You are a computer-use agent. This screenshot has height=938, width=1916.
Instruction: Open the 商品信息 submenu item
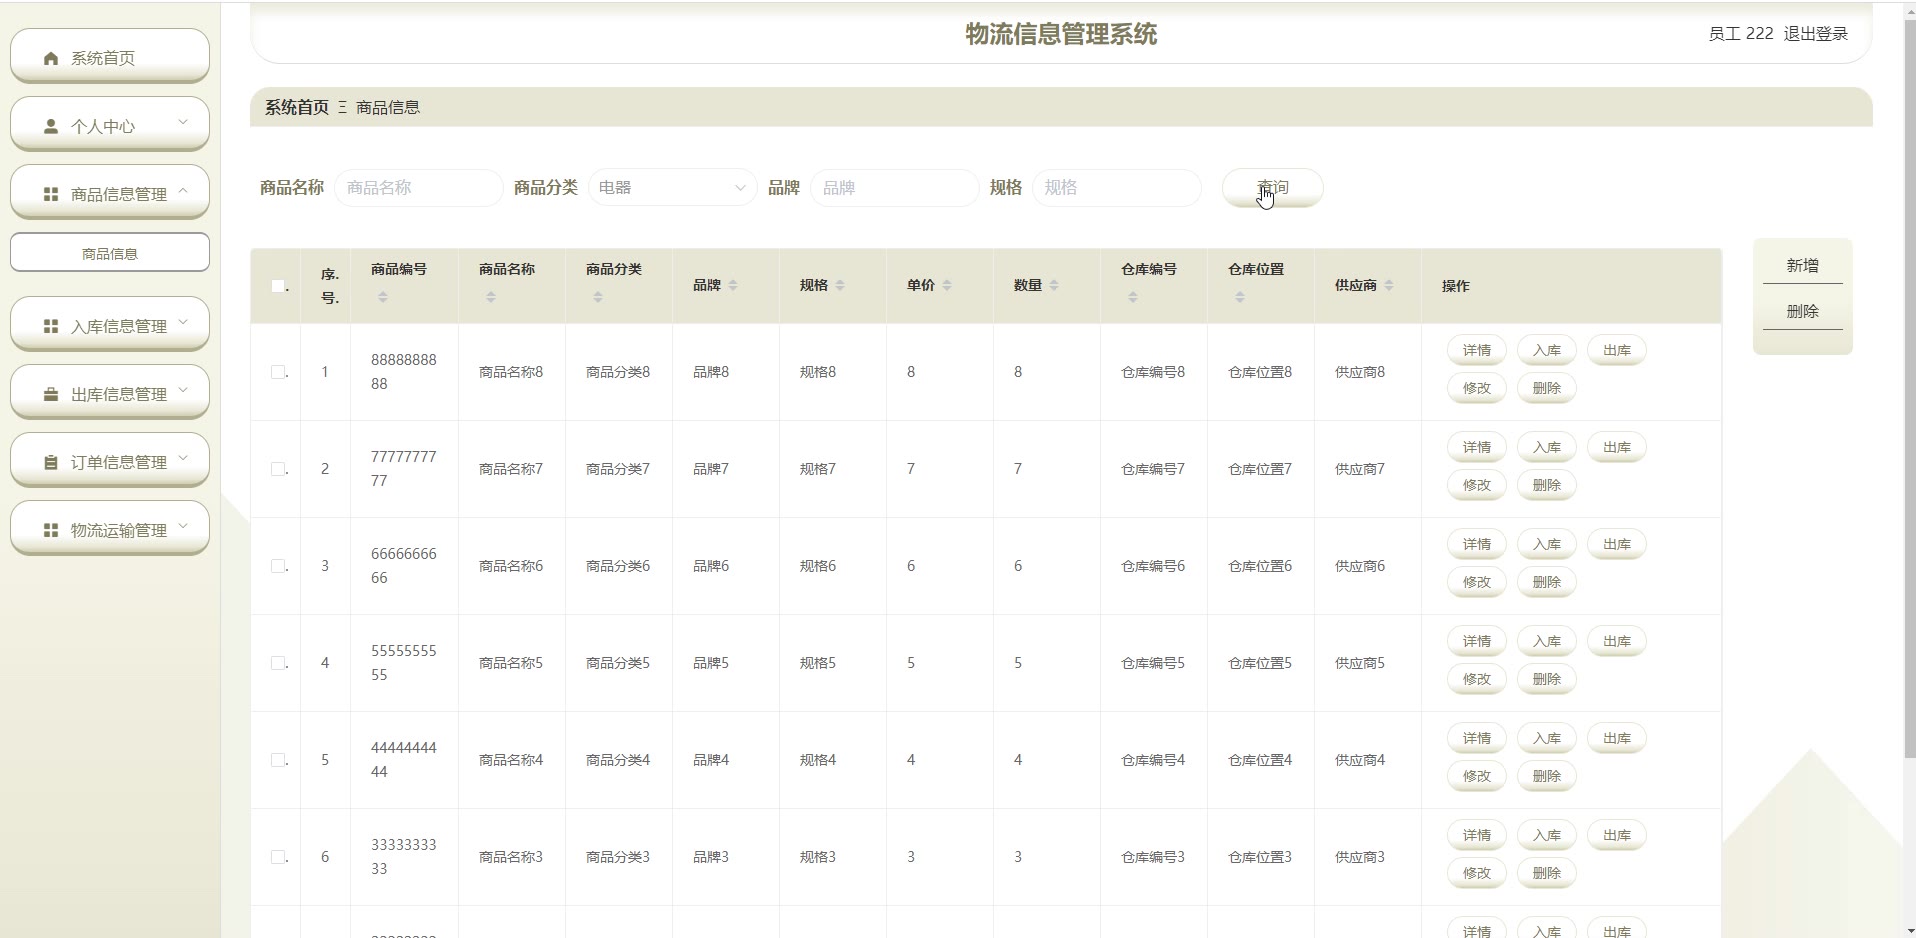[110, 254]
